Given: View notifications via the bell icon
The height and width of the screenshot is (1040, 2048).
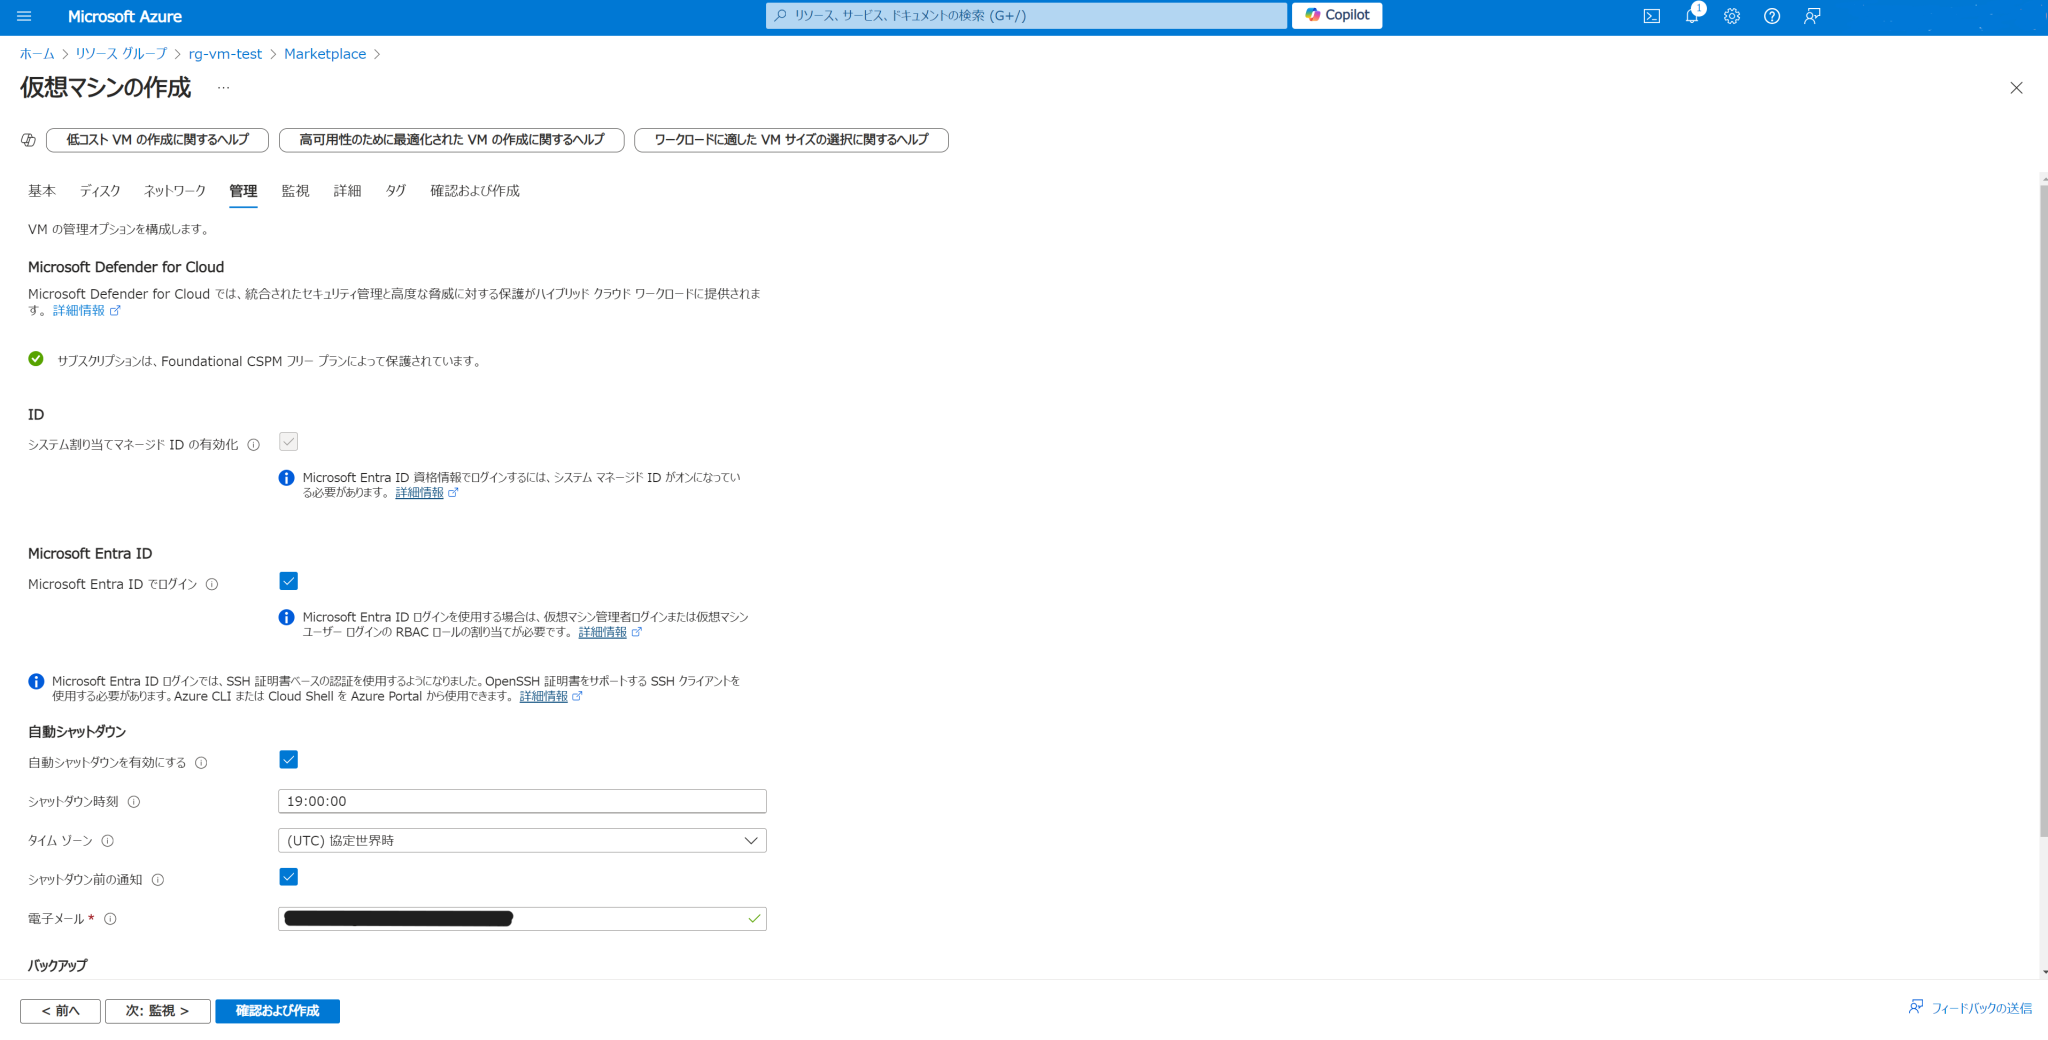Looking at the screenshot, I should click(1691, 16).
